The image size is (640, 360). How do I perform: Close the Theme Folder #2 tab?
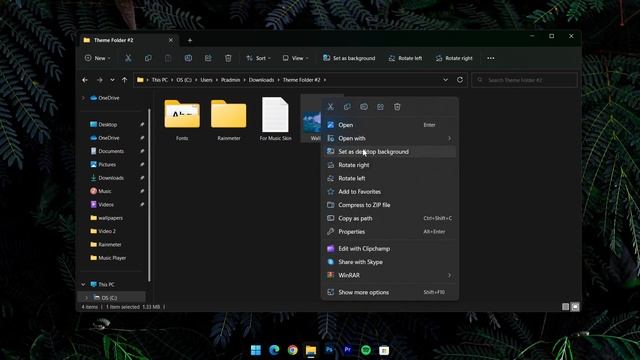171,40
